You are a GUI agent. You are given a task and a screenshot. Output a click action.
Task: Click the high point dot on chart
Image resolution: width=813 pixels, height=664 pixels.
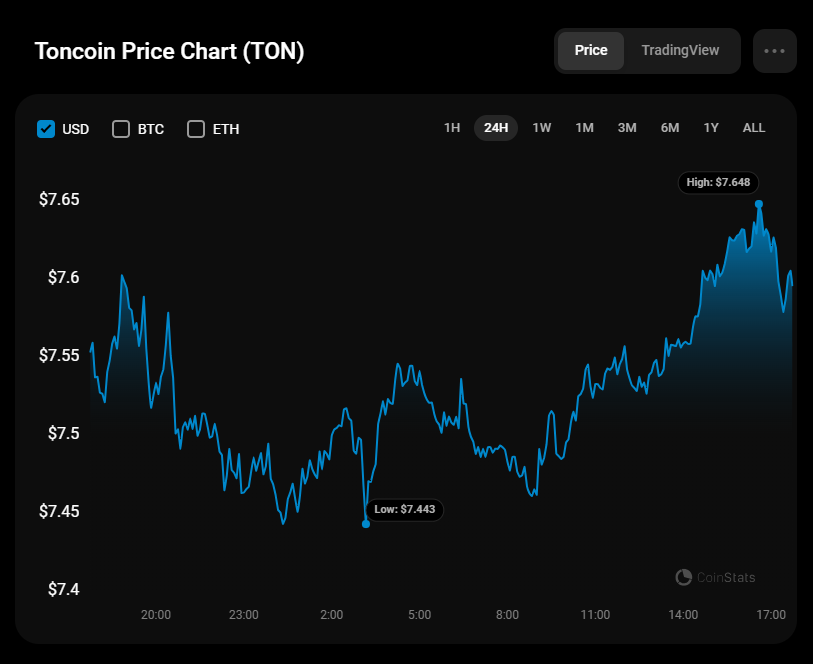[x=759, y=204]
